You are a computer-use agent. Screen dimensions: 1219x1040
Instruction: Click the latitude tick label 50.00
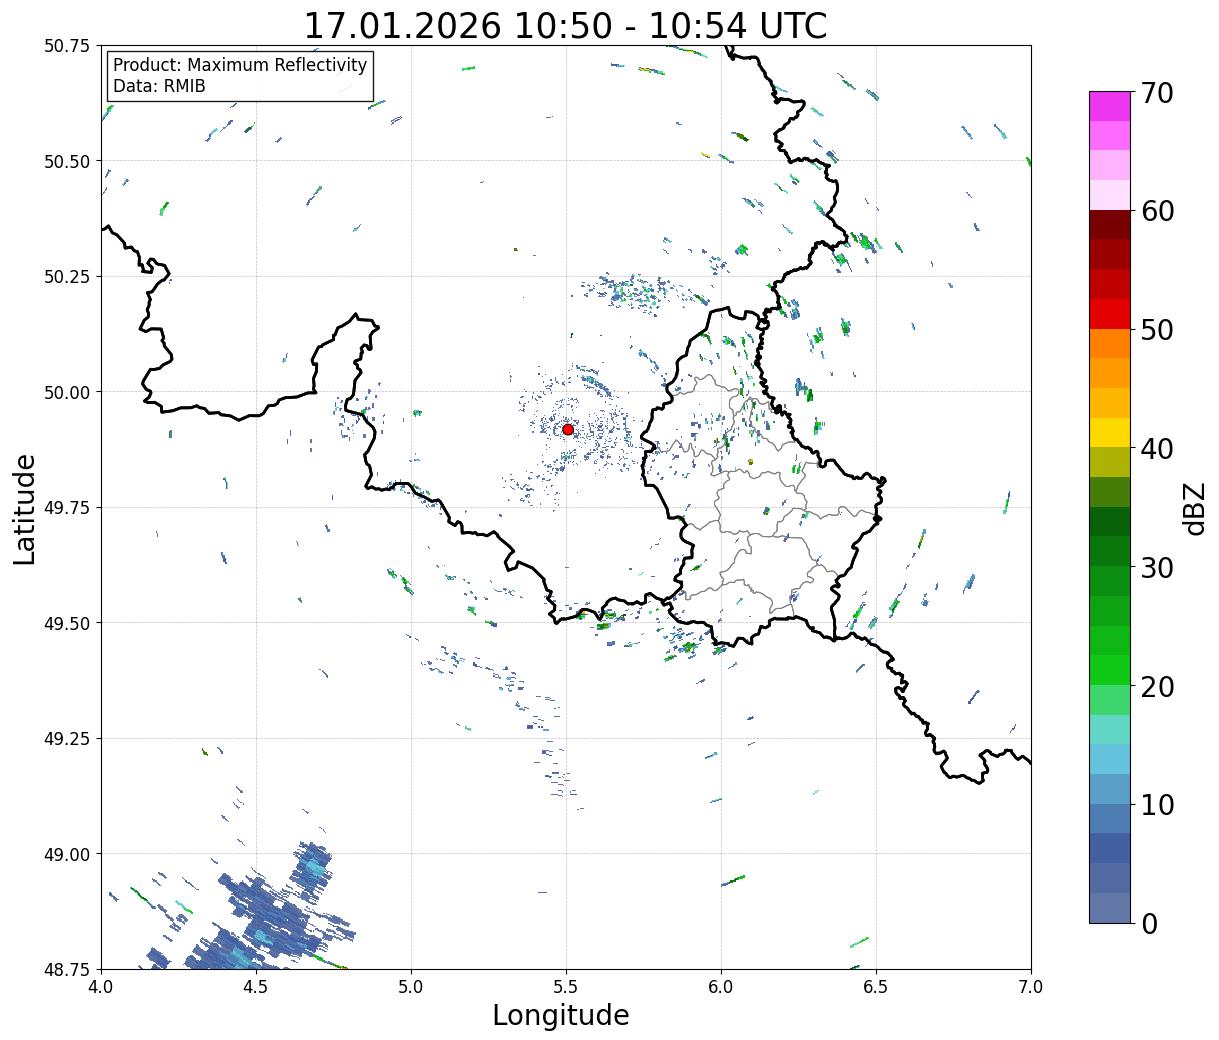[67, 392]
